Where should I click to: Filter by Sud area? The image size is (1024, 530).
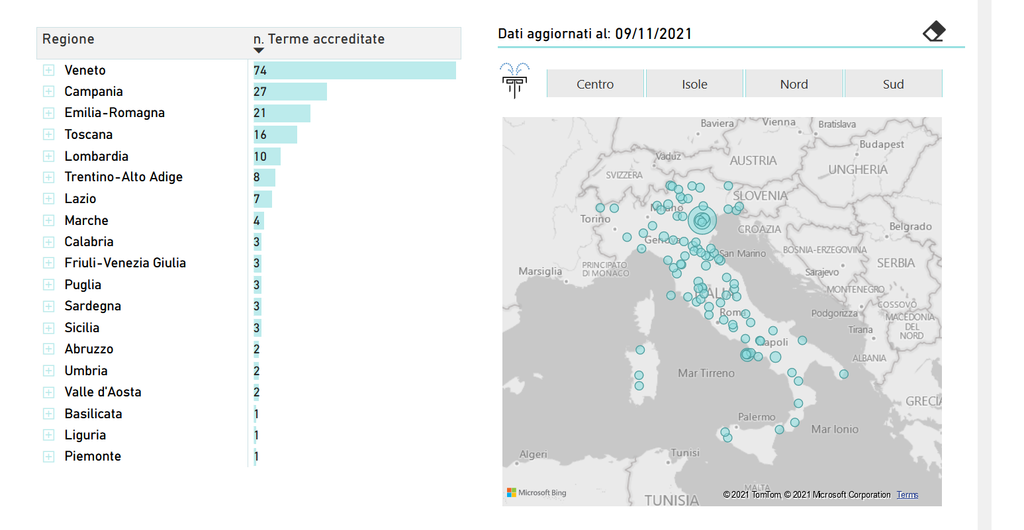pos(893,84)
